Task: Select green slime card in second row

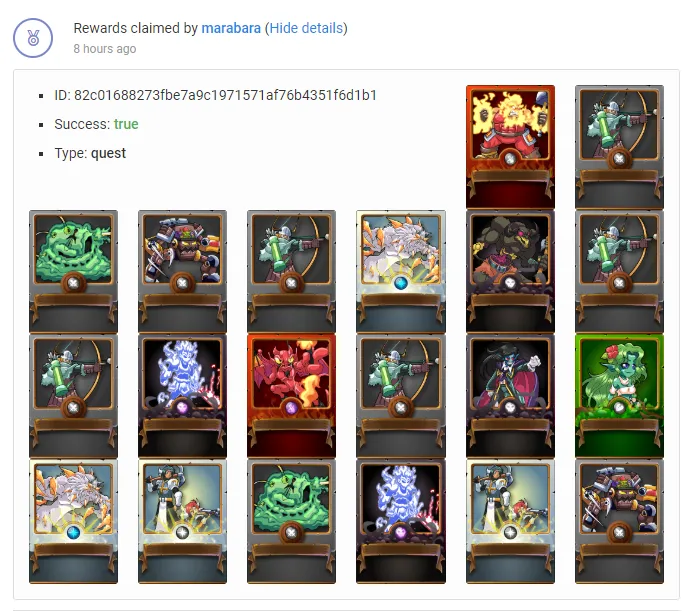Action: tap(73, 272)
